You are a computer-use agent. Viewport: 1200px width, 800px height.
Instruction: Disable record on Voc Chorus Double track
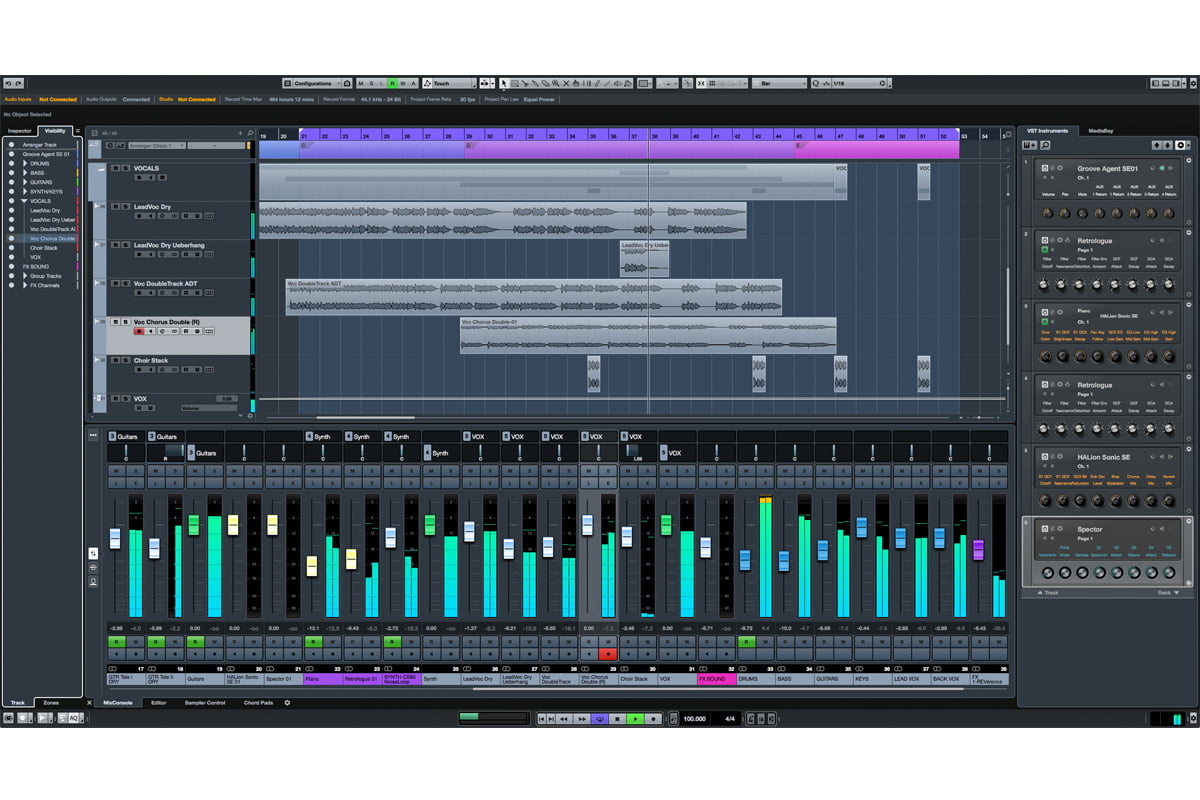click(x=139, y=331)
